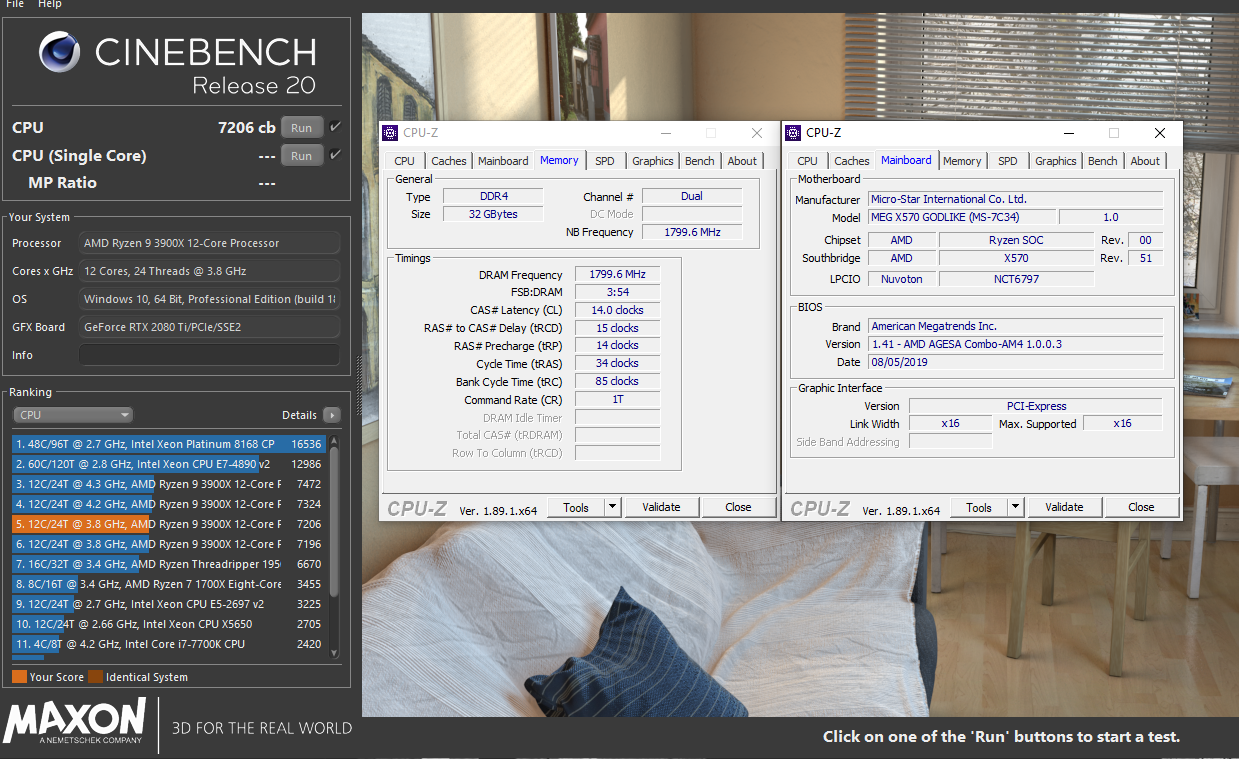This screenshot has width=1239, height=759.
Task: Switch to CPU tab in Memory CPU-Z window
Action: pyautogui.click(x=404, y=161)
